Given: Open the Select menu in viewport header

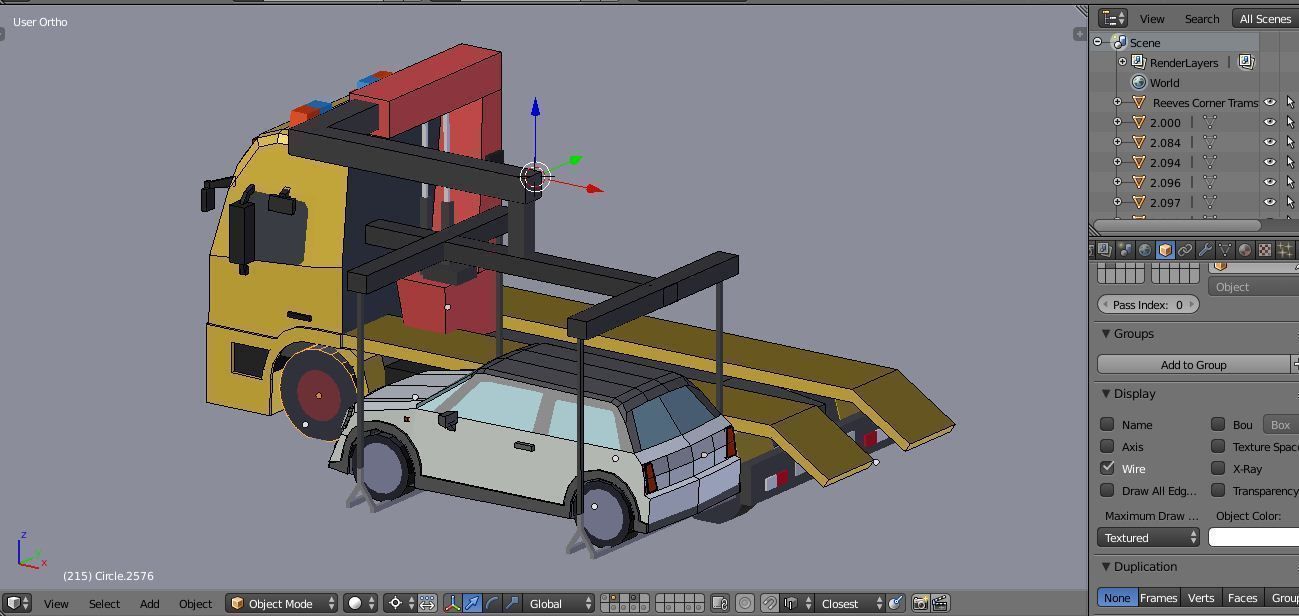Looking at the screenshot, I should [x=104, y=604].
